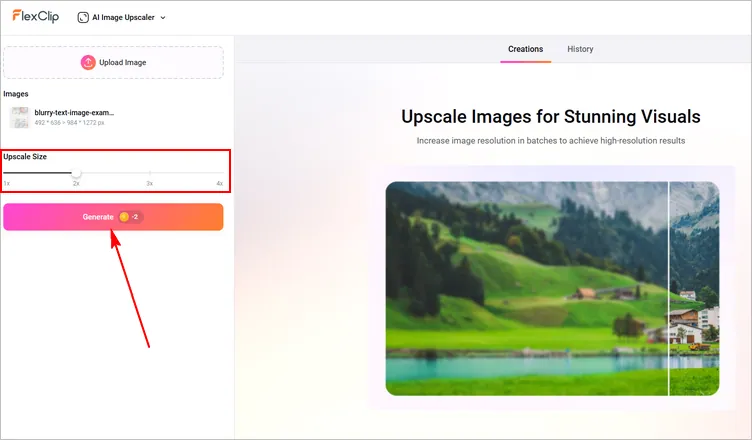The width and height of the screenshot is (752, 440).
Task: Select the blurry-text-image thumbnail
Action: click(x=20, y=118)
